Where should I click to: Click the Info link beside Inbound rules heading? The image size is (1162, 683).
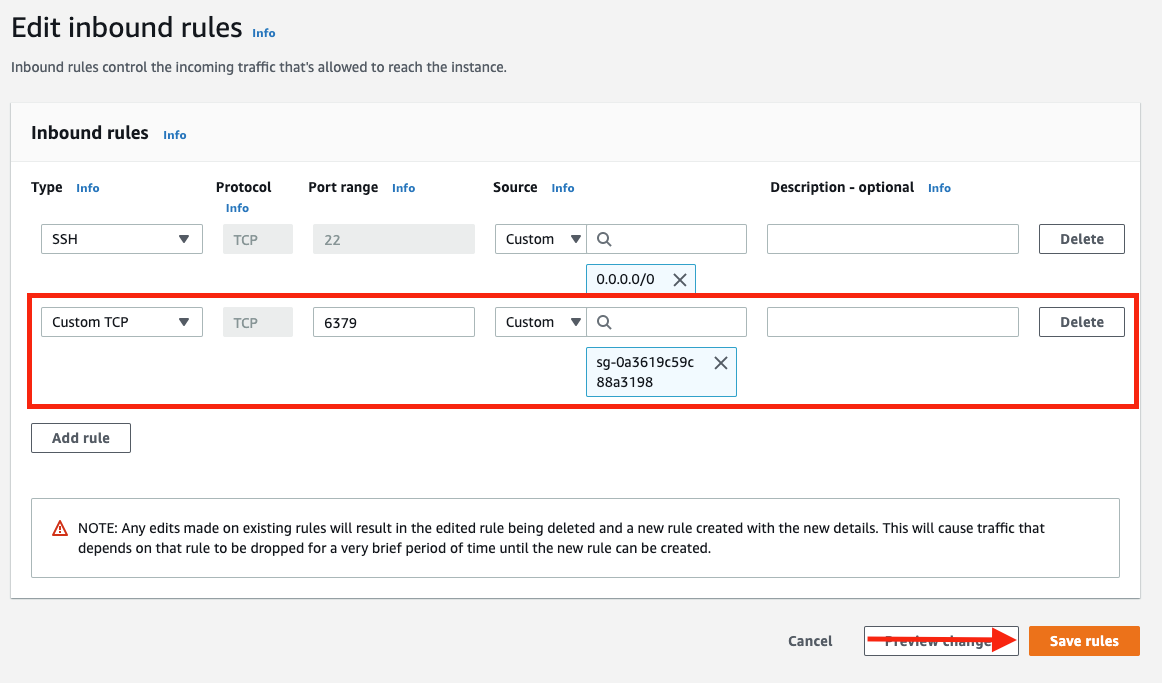tap(174, 134)
